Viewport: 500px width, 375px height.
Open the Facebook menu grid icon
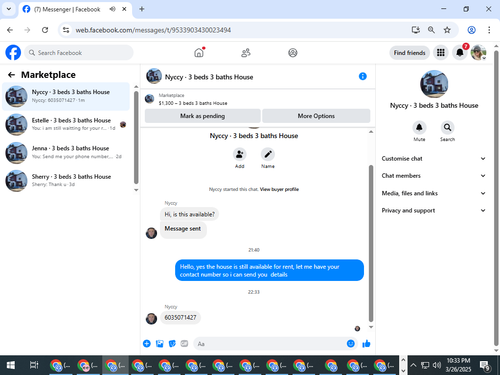(x=441, y=53)
